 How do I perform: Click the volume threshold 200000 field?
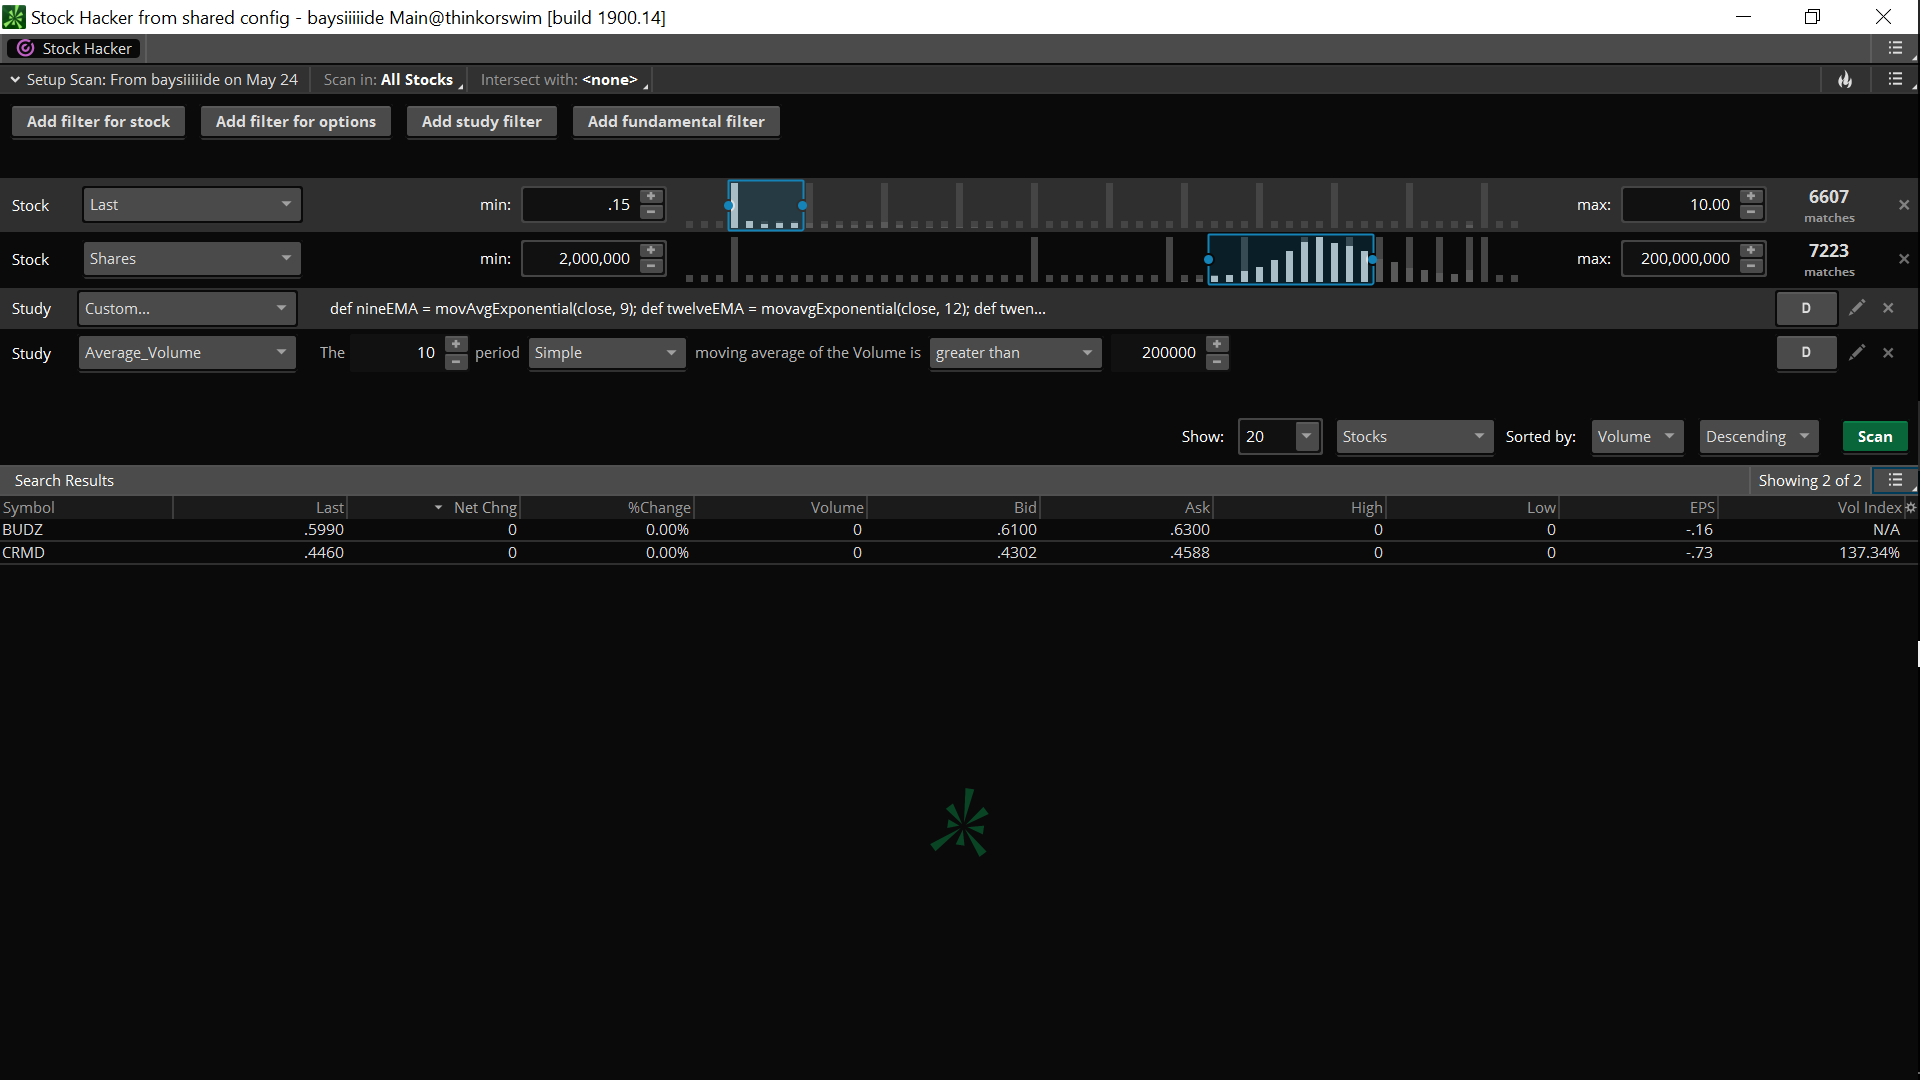coord(1158,352)
